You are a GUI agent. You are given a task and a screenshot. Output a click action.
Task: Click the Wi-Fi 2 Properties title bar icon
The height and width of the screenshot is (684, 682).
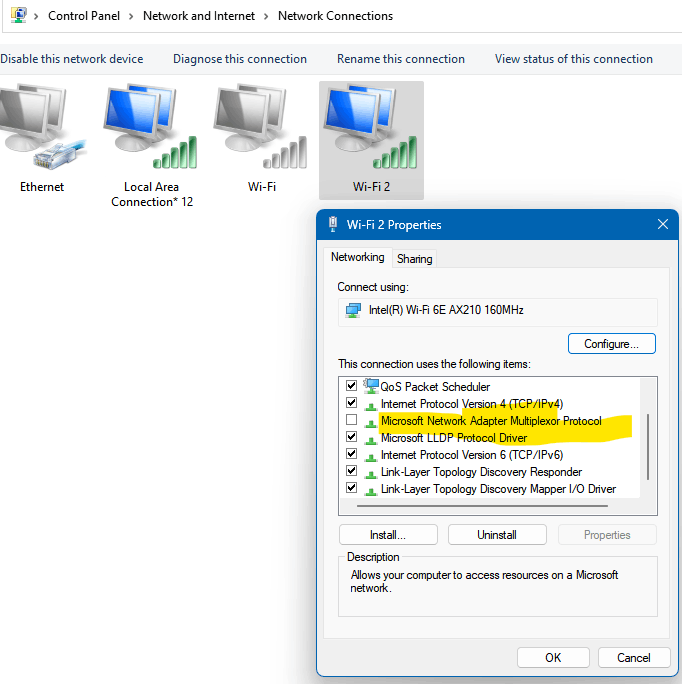(x=333, y=224)
